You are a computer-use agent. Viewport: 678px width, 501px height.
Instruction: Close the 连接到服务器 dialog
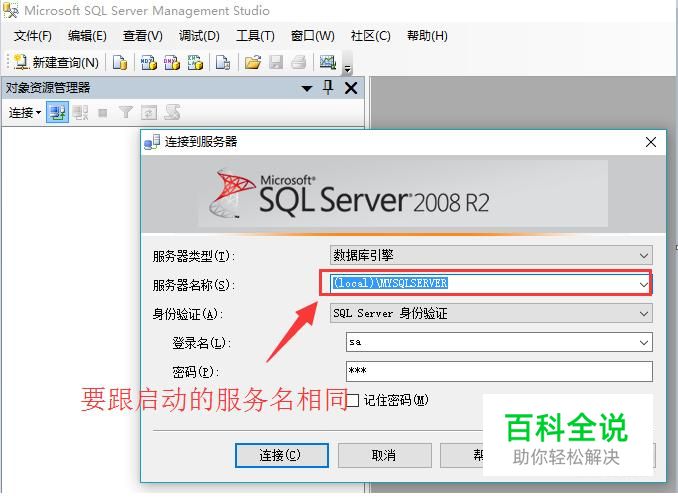tap(651, 142)
